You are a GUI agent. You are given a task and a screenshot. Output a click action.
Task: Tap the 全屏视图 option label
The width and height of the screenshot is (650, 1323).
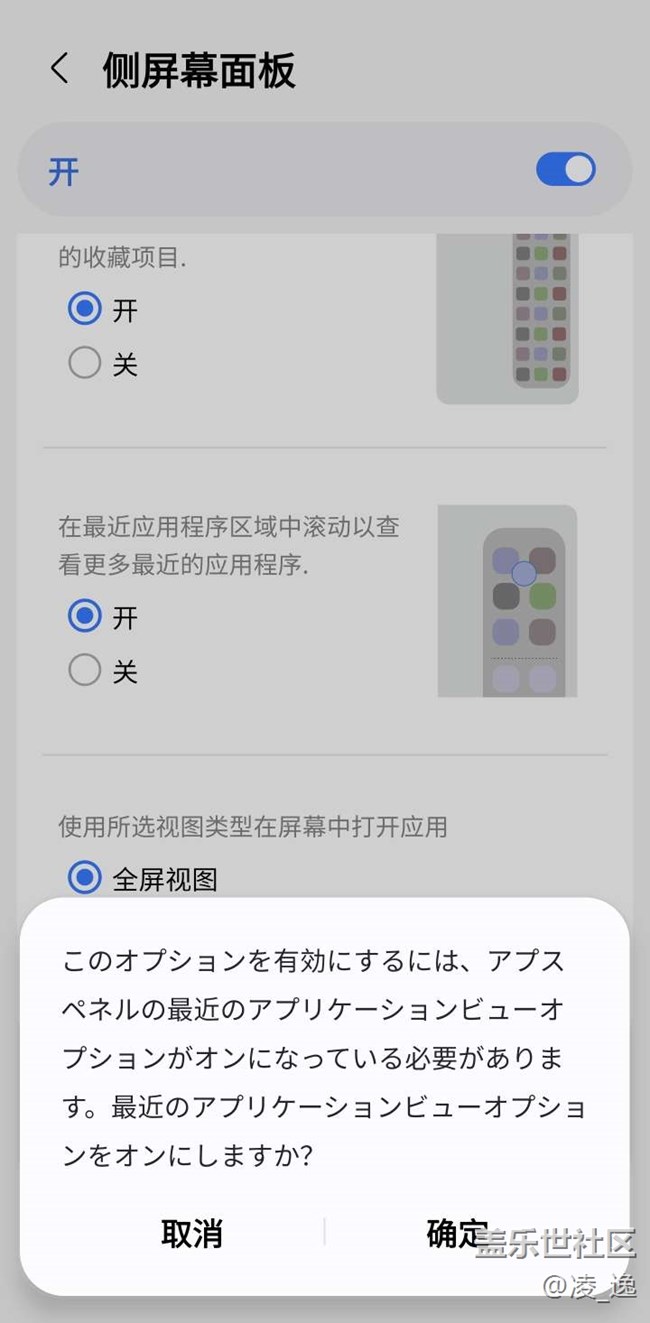[165, 879]
